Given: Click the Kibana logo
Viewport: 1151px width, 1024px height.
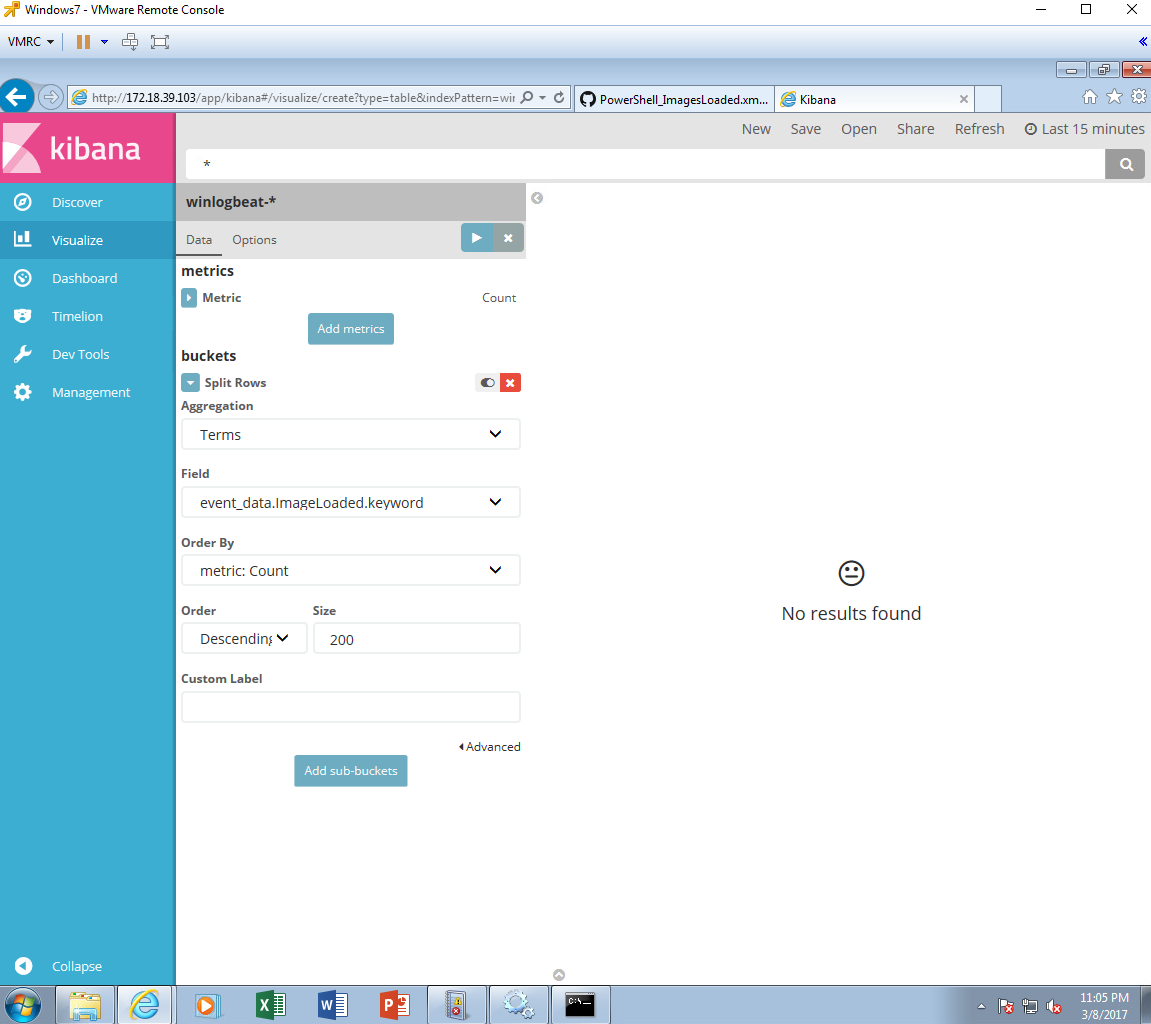Looking at the screenshot, I should (x=87, y=148).
